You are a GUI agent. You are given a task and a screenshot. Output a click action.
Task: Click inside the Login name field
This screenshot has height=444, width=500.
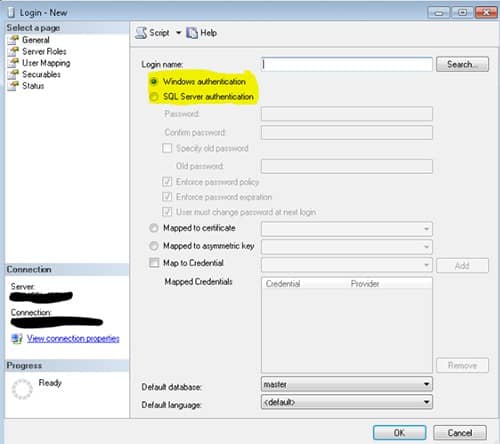[x=347, y=64]
